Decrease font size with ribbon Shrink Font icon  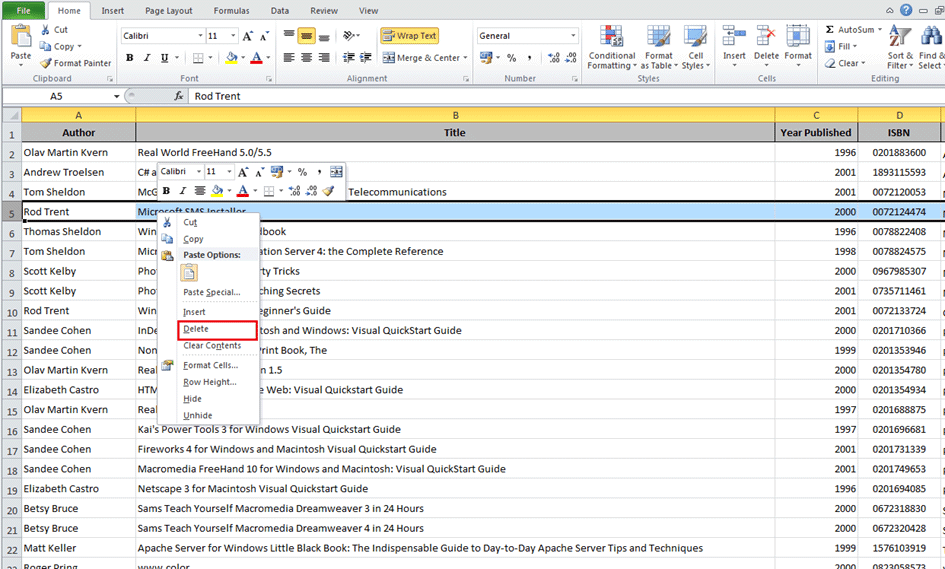[264, 36]
